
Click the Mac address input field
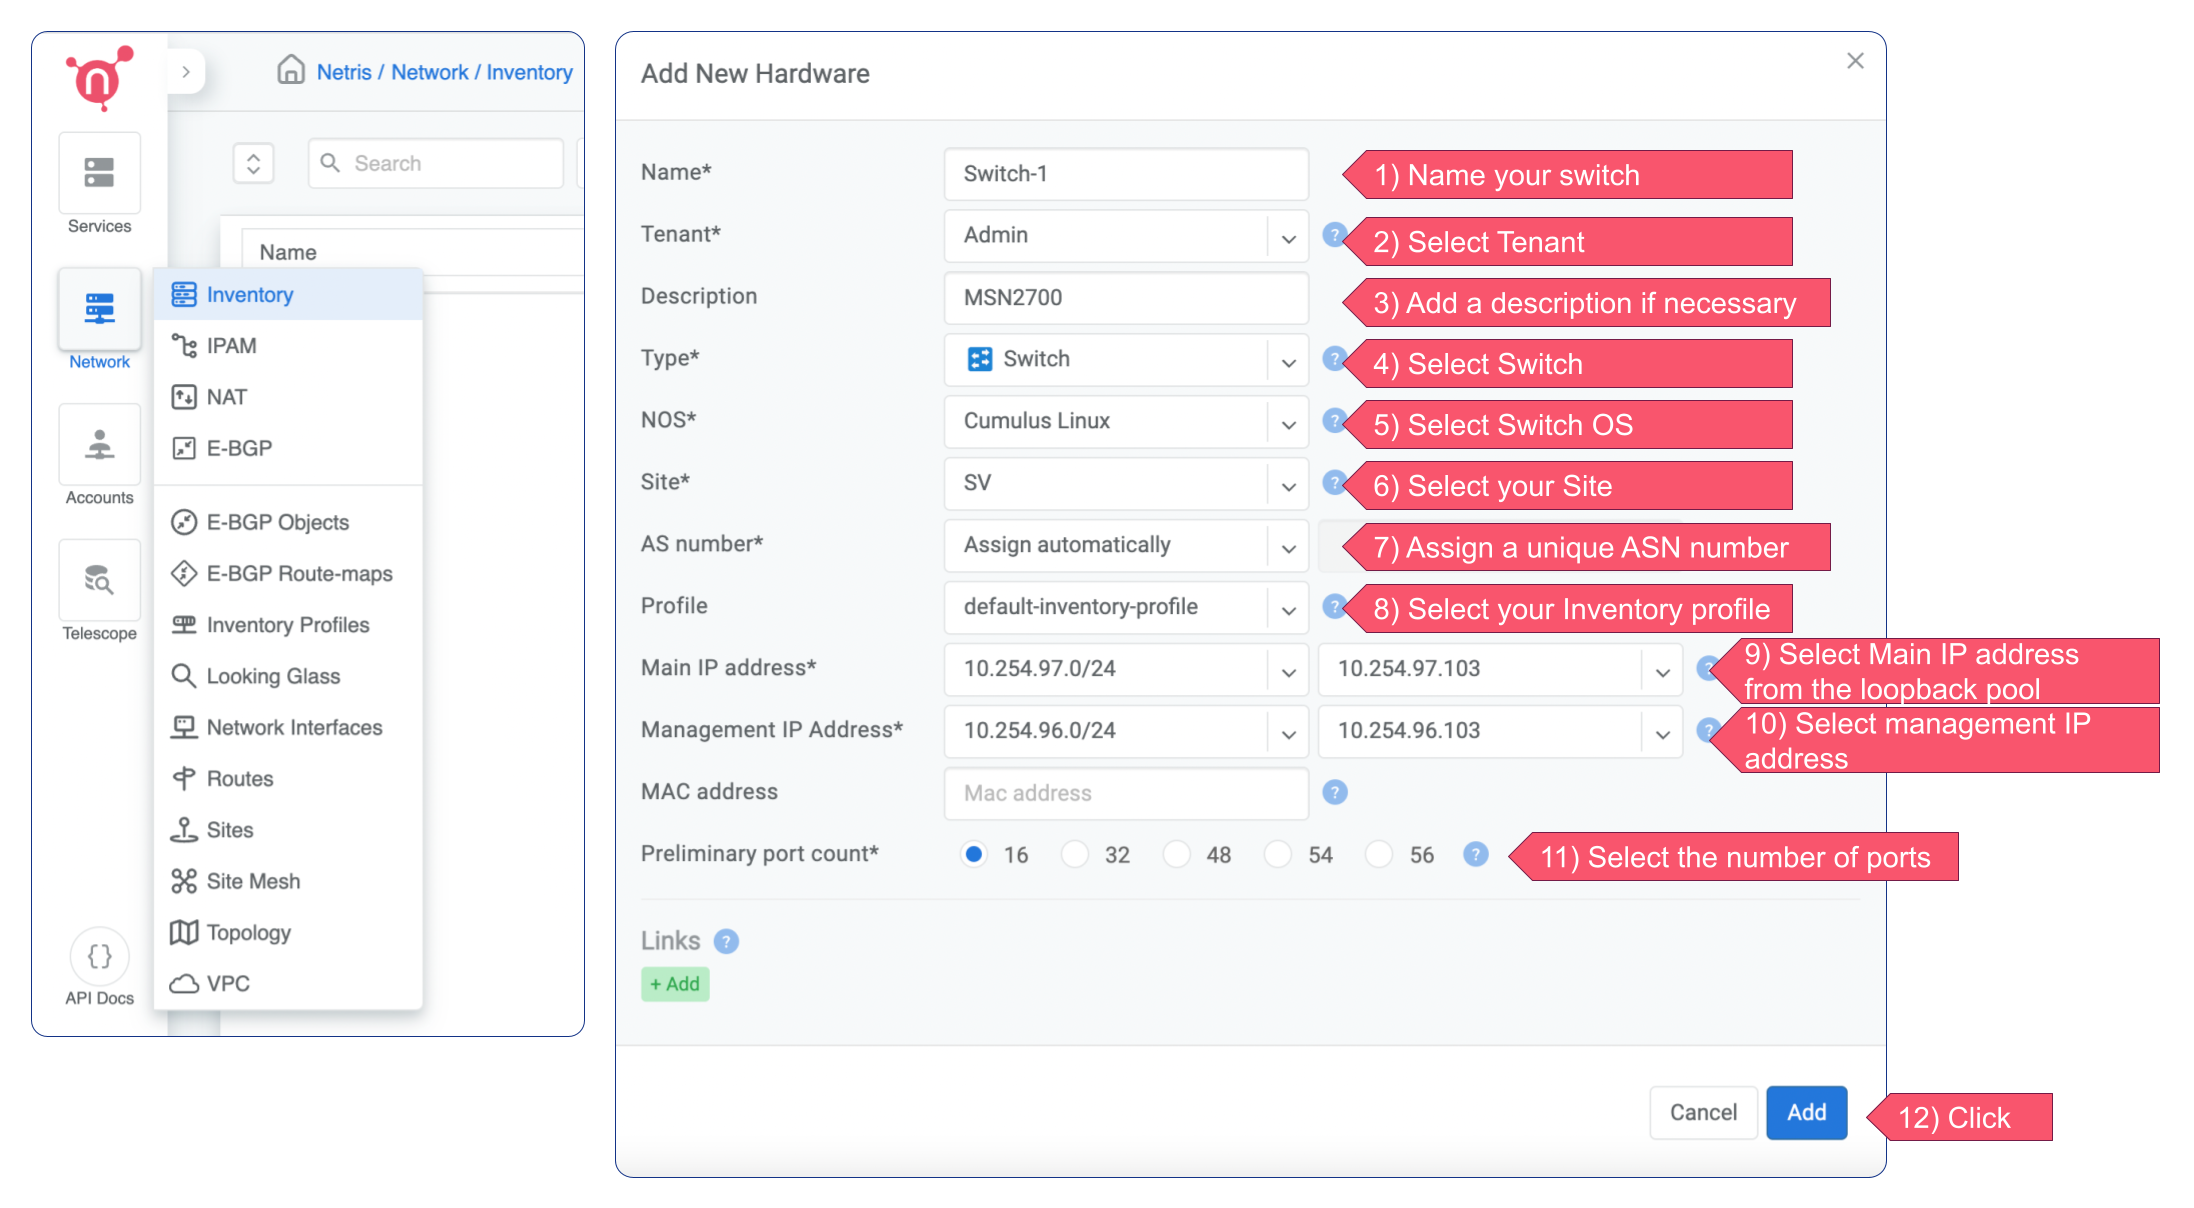point(1125,793)
